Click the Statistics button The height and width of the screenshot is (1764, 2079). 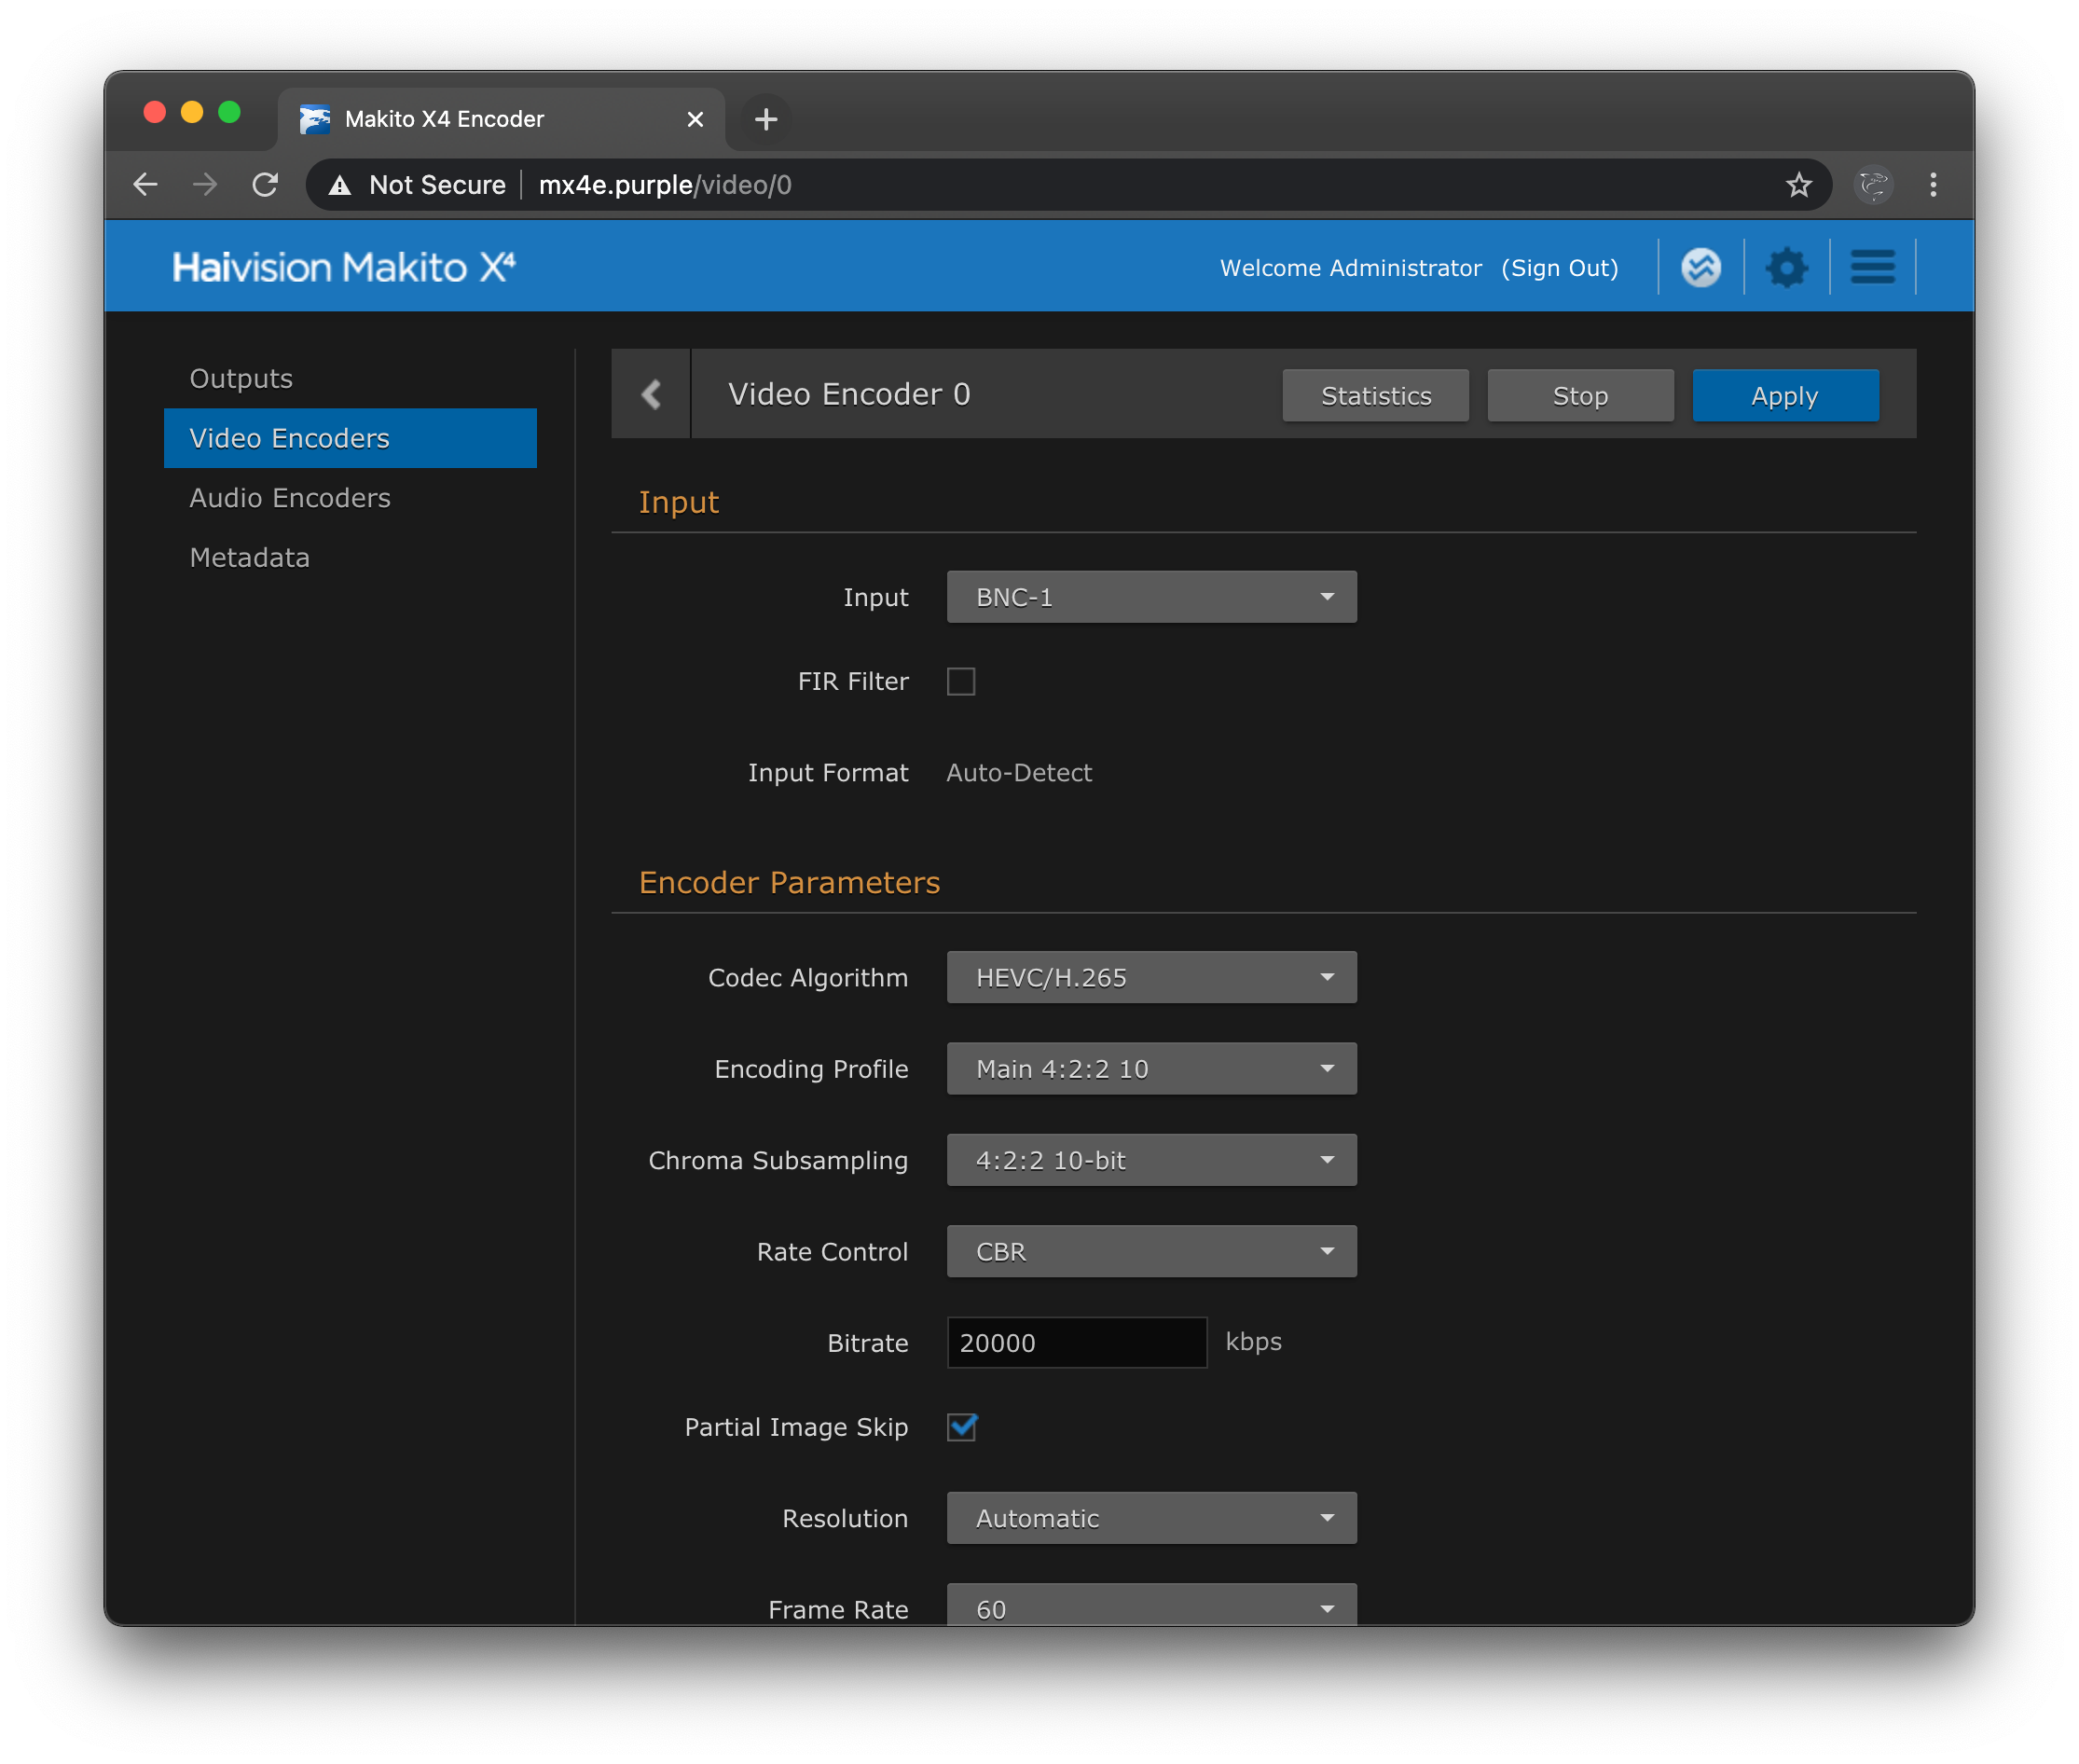coord(1375,396)
